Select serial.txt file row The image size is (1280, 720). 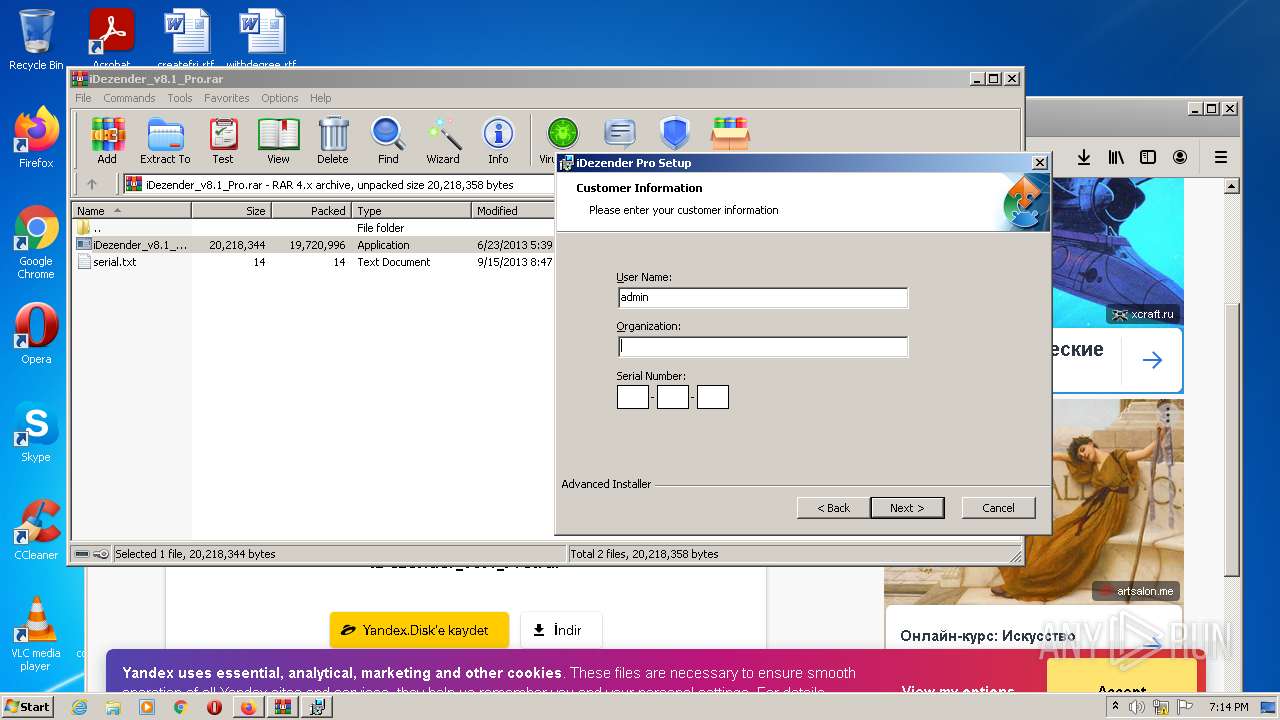pyautogui.click(x=313, y=262)
